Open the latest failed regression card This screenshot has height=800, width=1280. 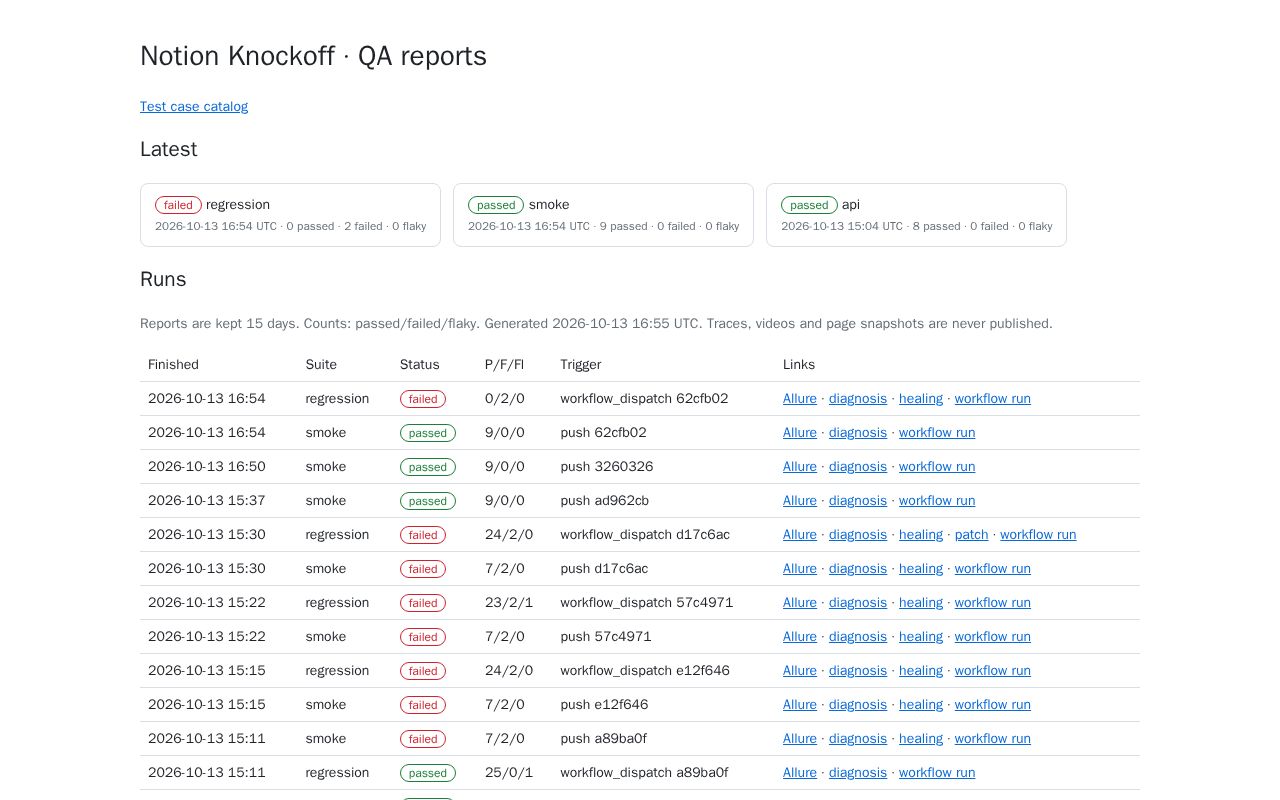click(290, 215)
